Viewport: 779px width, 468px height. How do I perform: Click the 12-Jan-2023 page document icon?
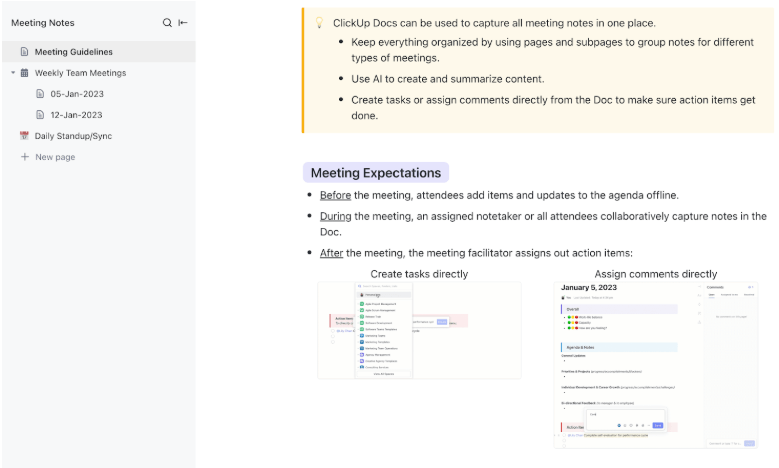40,115
